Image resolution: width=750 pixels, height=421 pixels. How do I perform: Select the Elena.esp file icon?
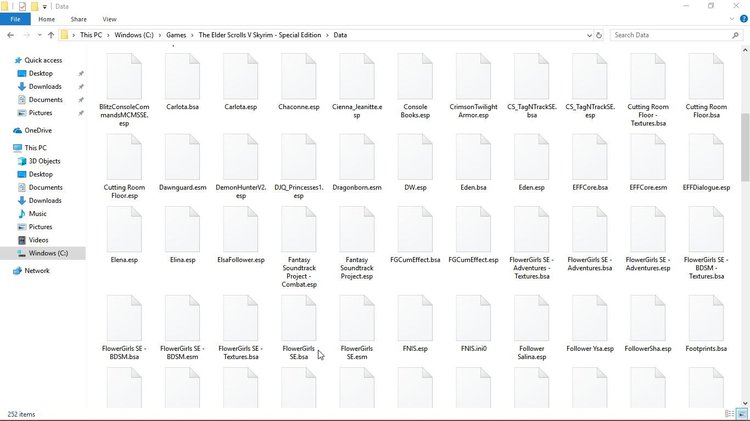tap(124, 230)
